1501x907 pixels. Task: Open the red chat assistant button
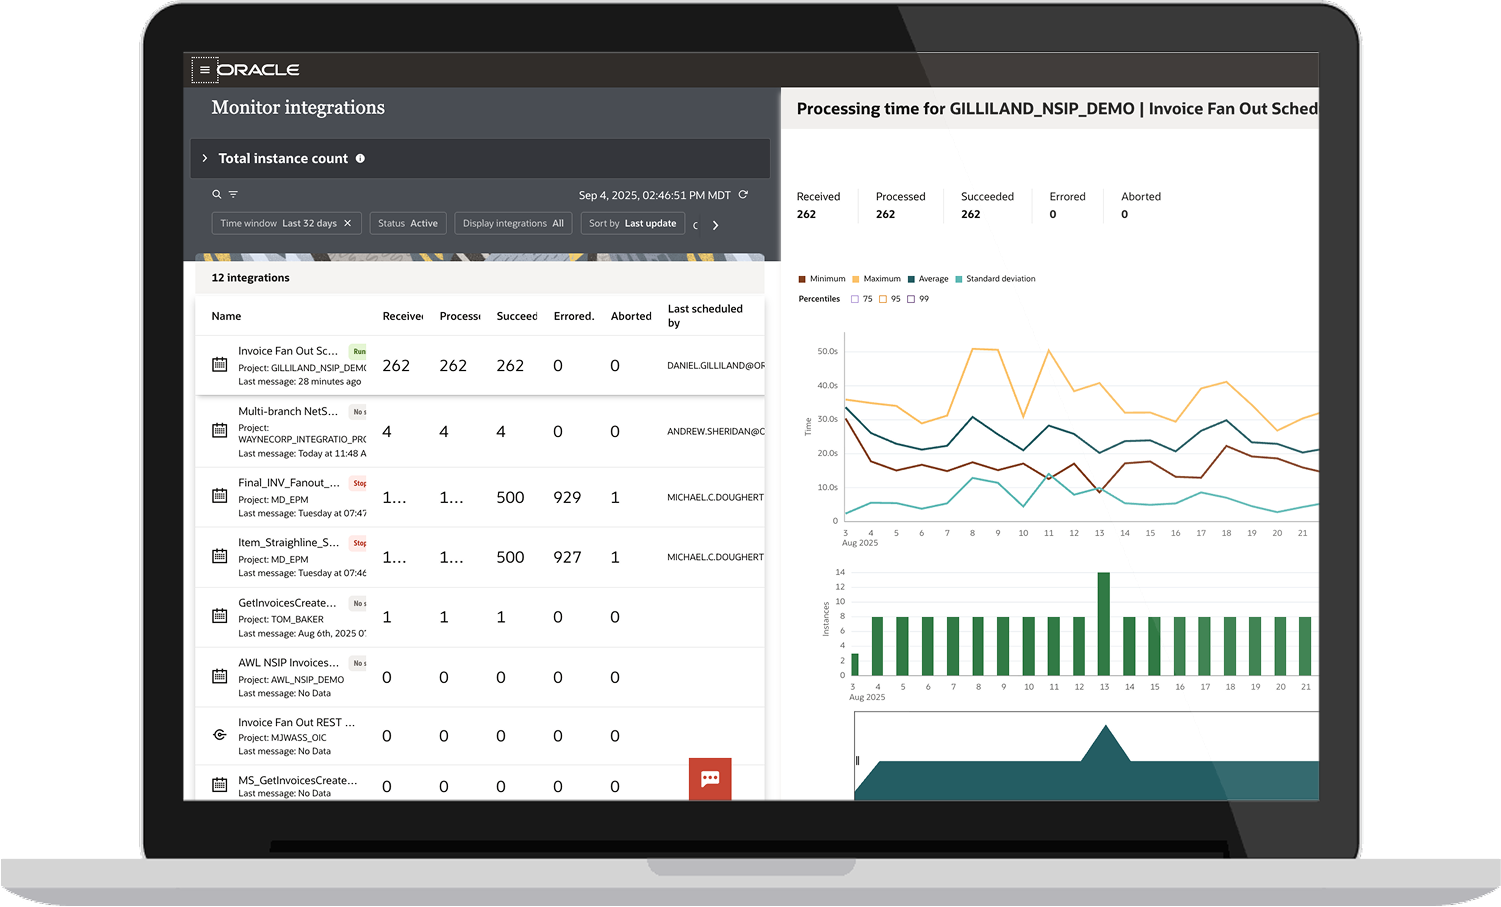710,779
